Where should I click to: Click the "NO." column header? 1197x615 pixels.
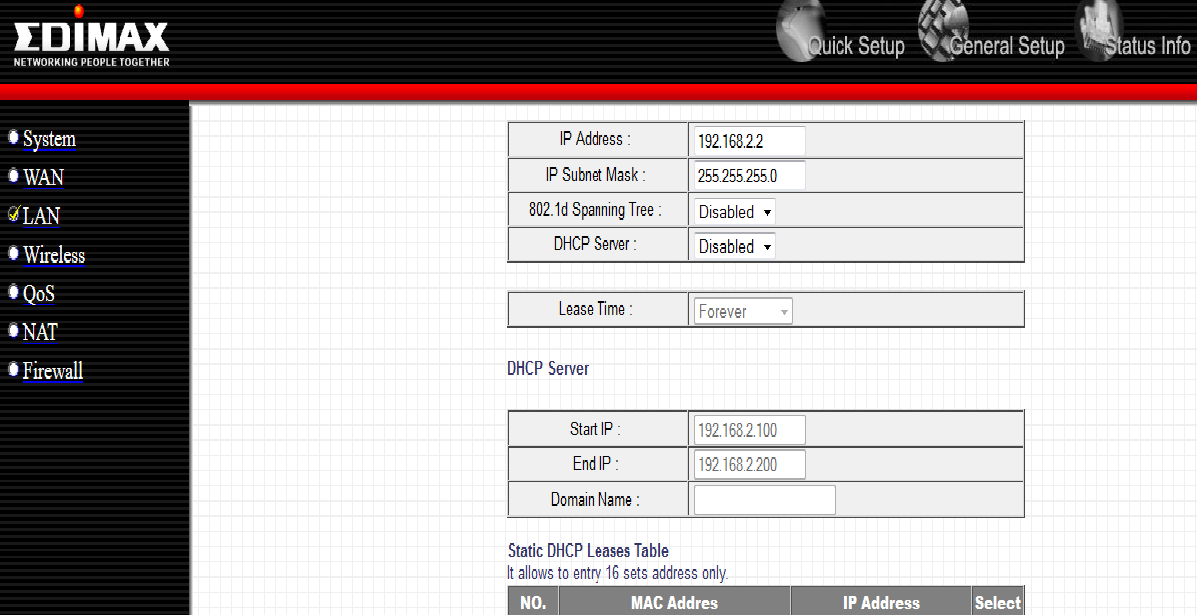tap(533, 603)
